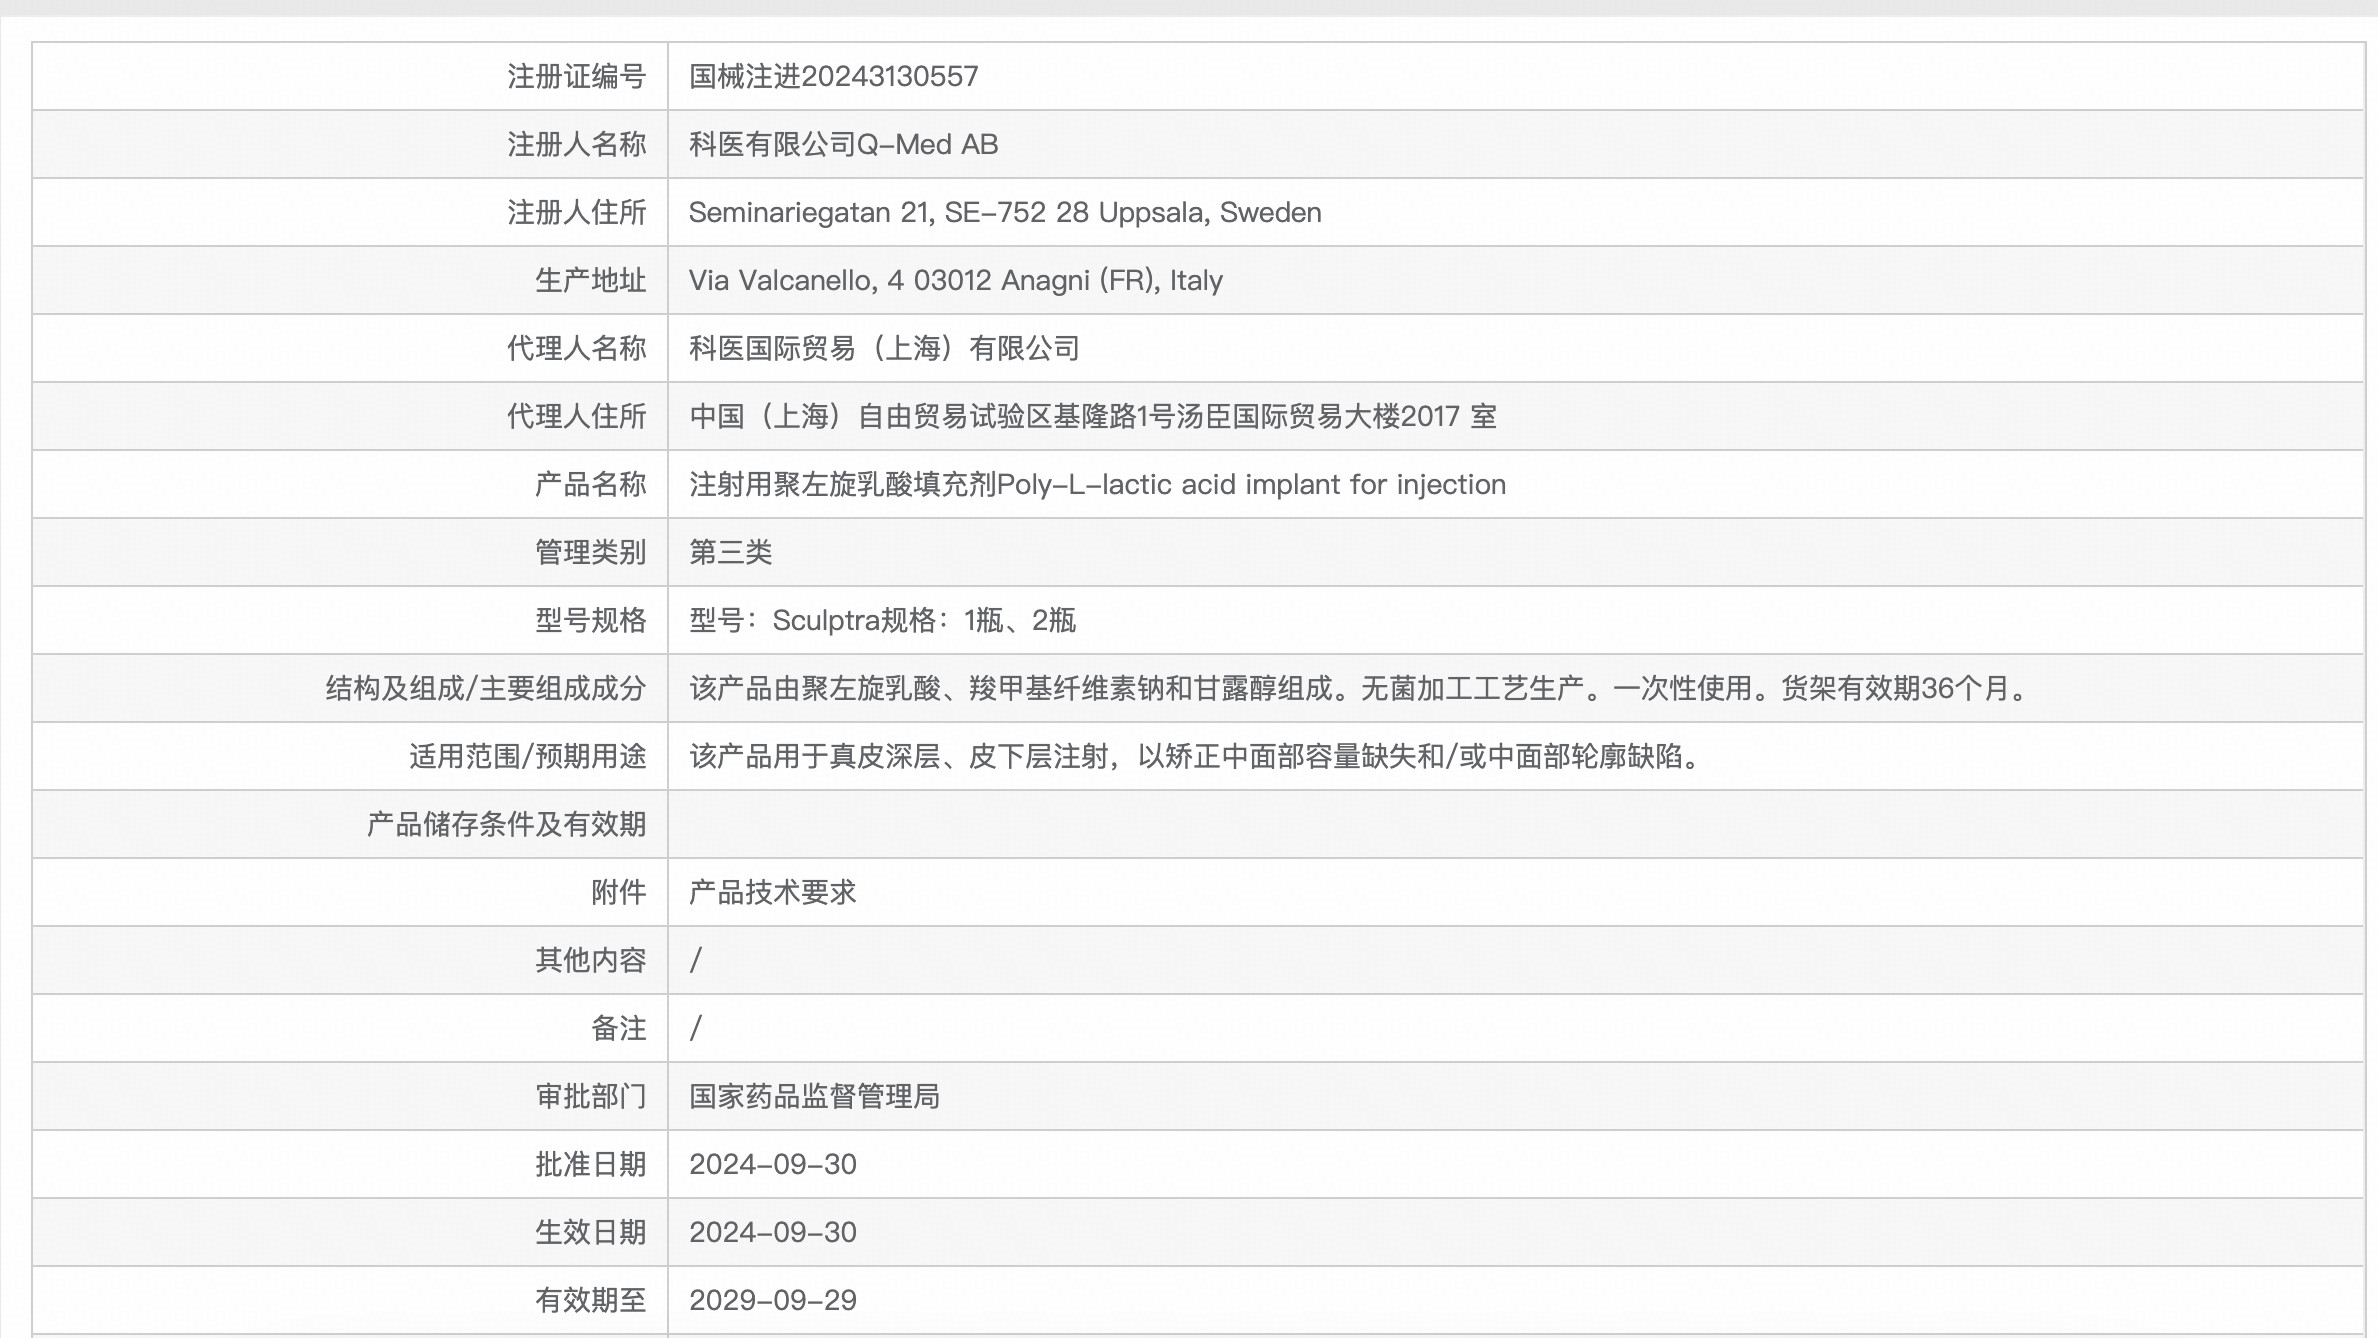Select the intended use description text
The width and height of the screenshot is (2378, 1338).
pos(1190,757)
